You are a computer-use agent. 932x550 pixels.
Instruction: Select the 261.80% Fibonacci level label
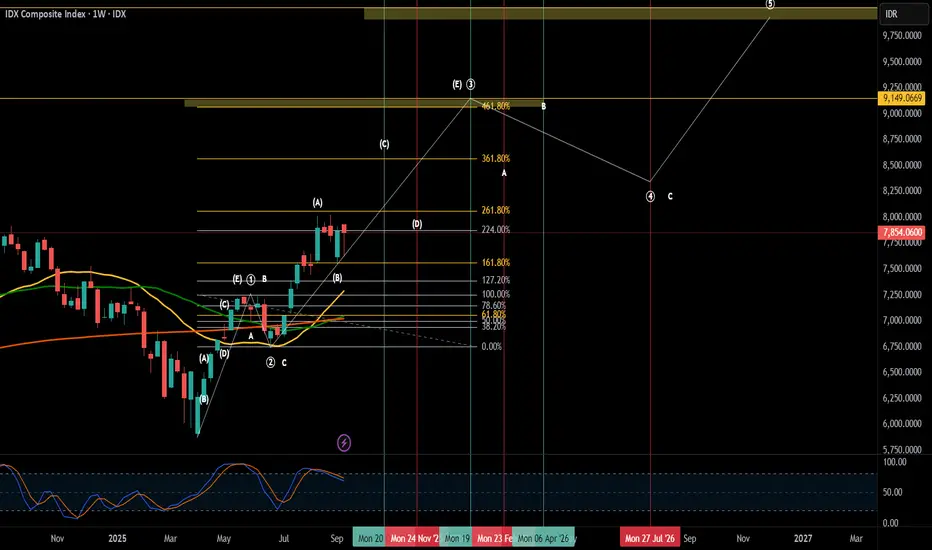496,210
